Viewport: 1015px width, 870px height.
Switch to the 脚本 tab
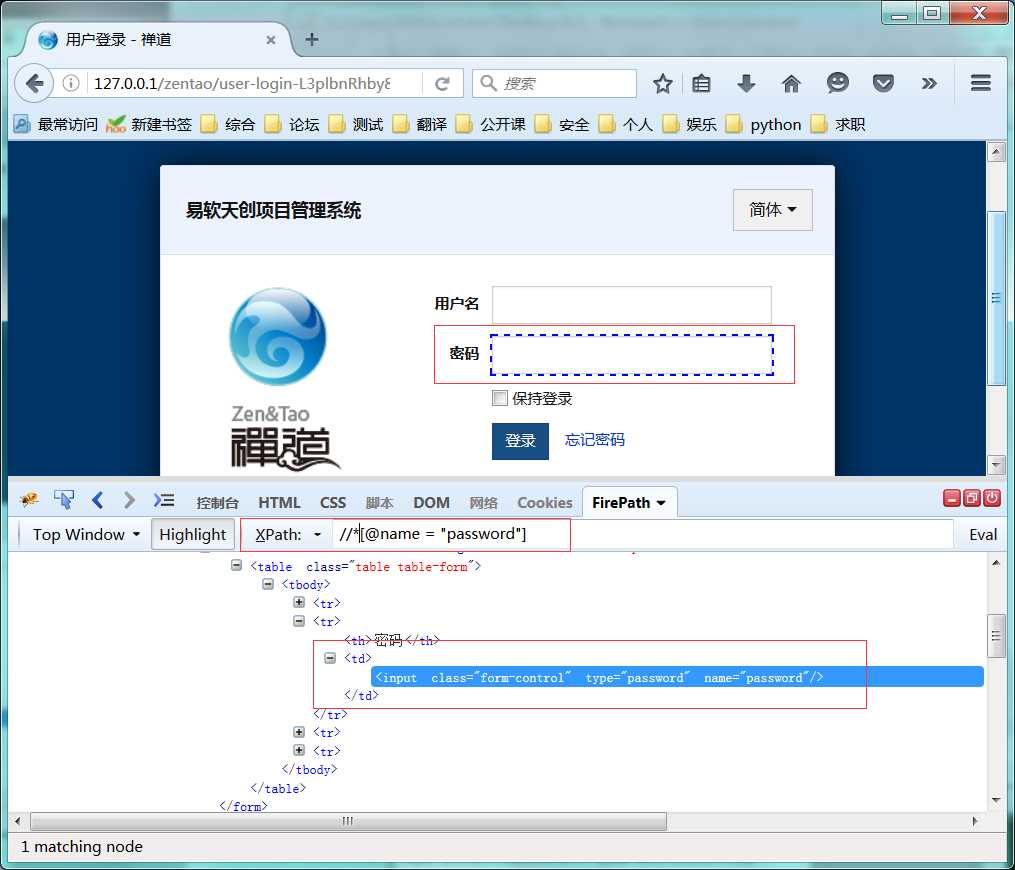(379, 503)
